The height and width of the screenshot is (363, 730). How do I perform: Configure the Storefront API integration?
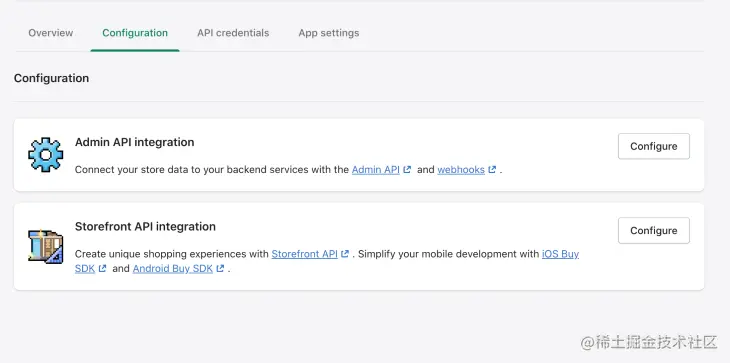[654, 230]
